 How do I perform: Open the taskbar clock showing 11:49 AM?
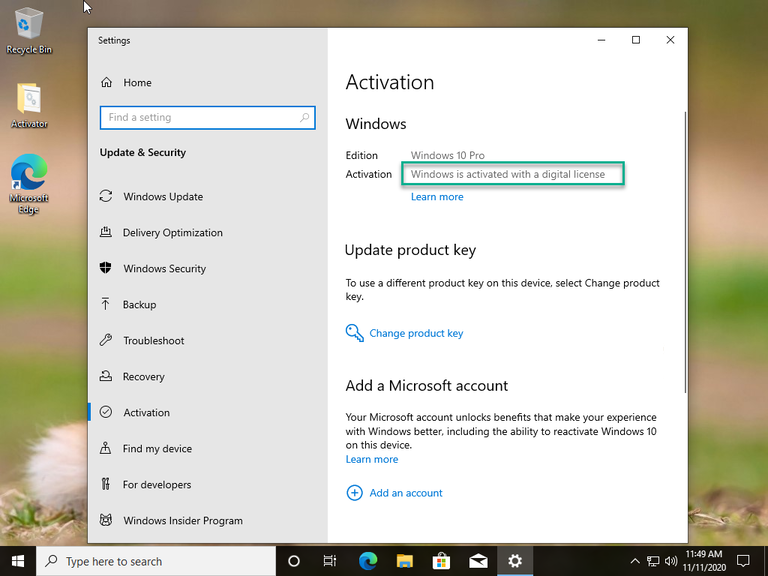click(704, 561)
